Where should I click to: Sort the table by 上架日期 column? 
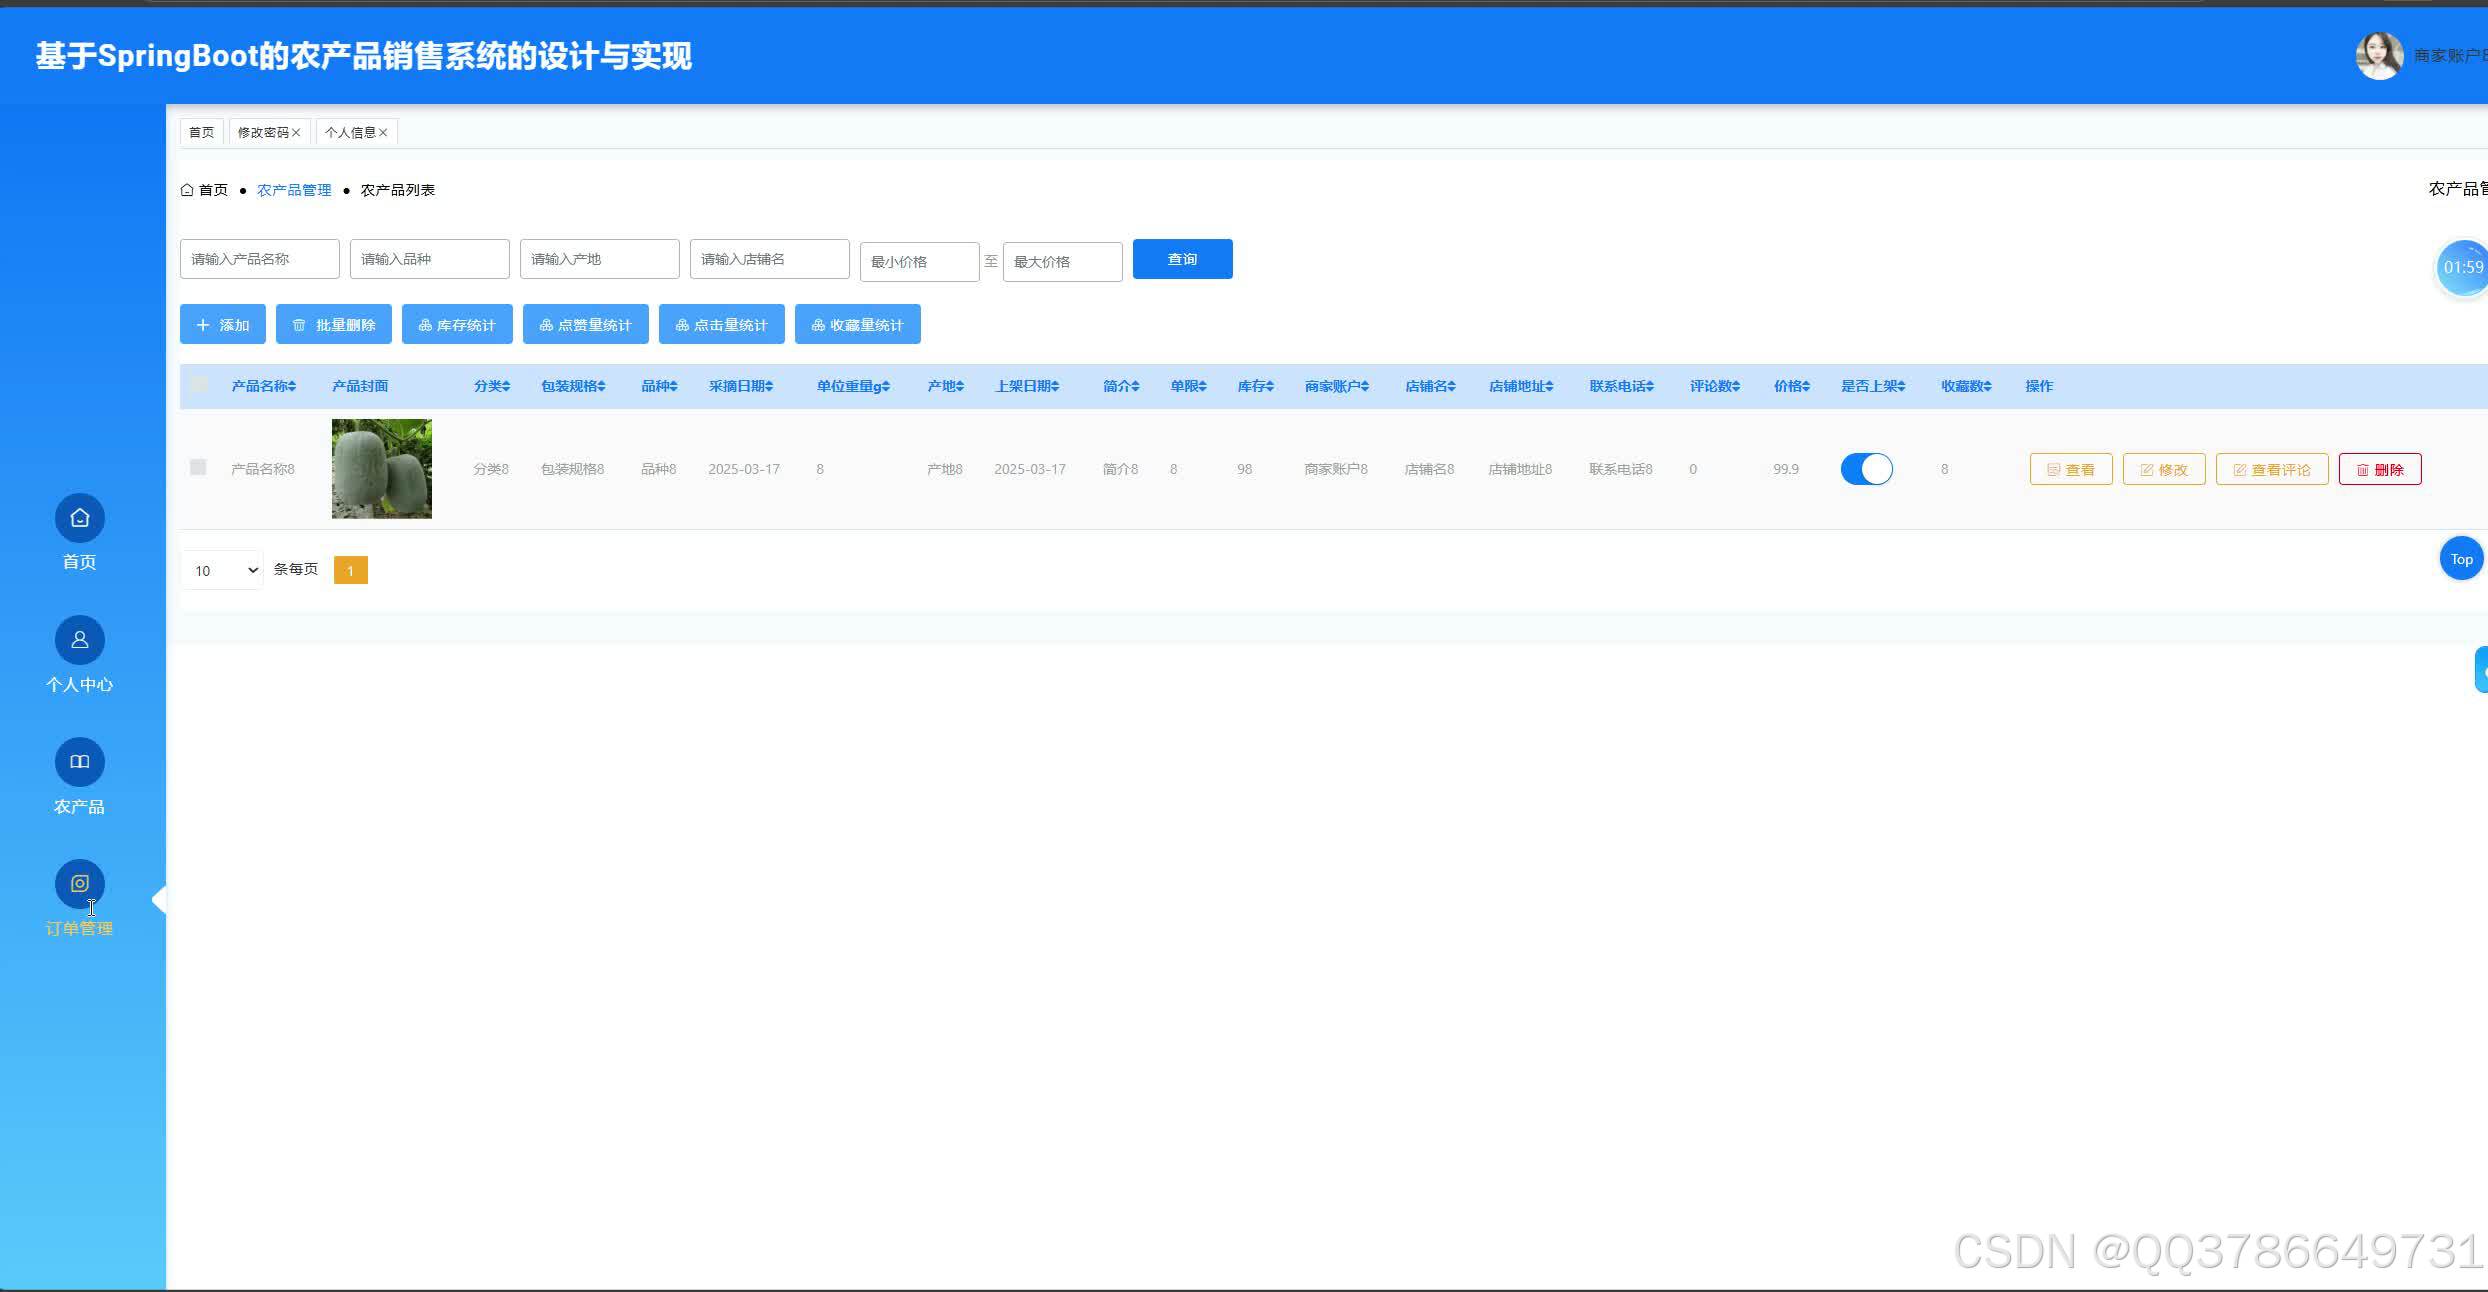pos(1028,386)
